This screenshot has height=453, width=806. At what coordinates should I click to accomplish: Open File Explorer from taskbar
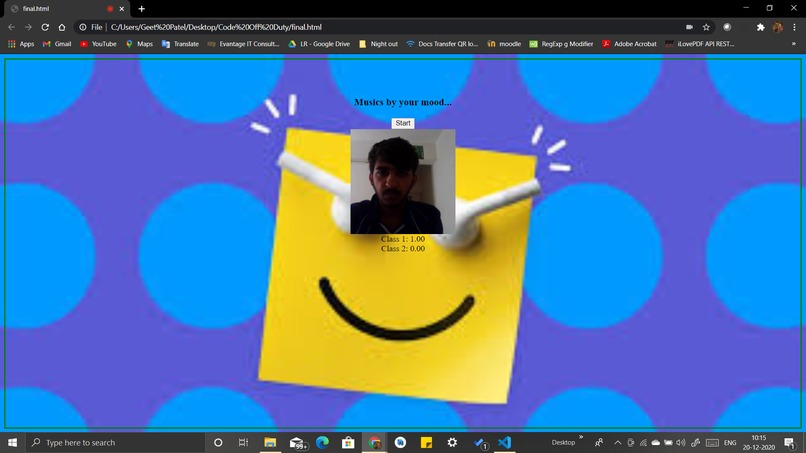point(270,443)
